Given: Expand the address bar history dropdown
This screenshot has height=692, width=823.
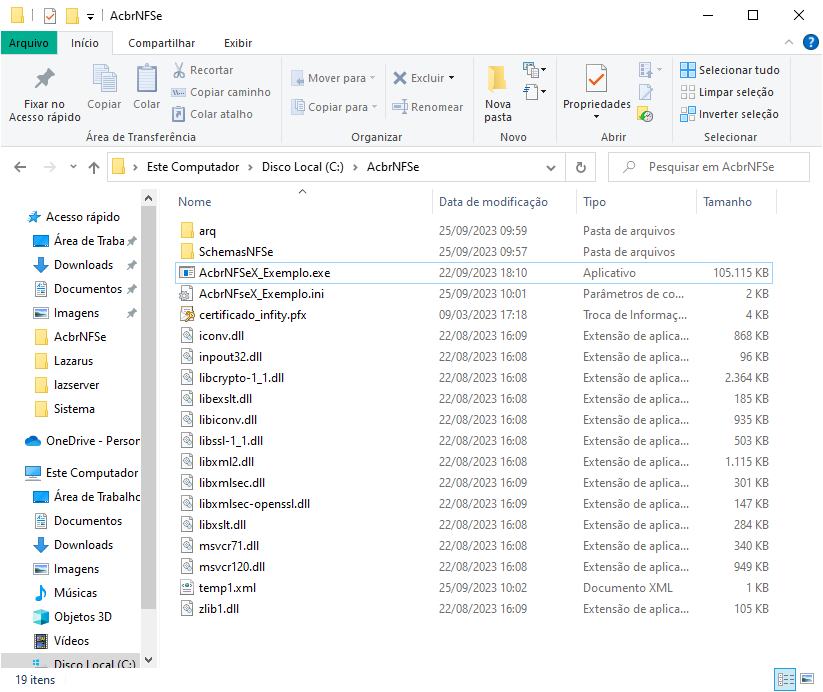Looking at the screenshot, I should tap(551, 167).
